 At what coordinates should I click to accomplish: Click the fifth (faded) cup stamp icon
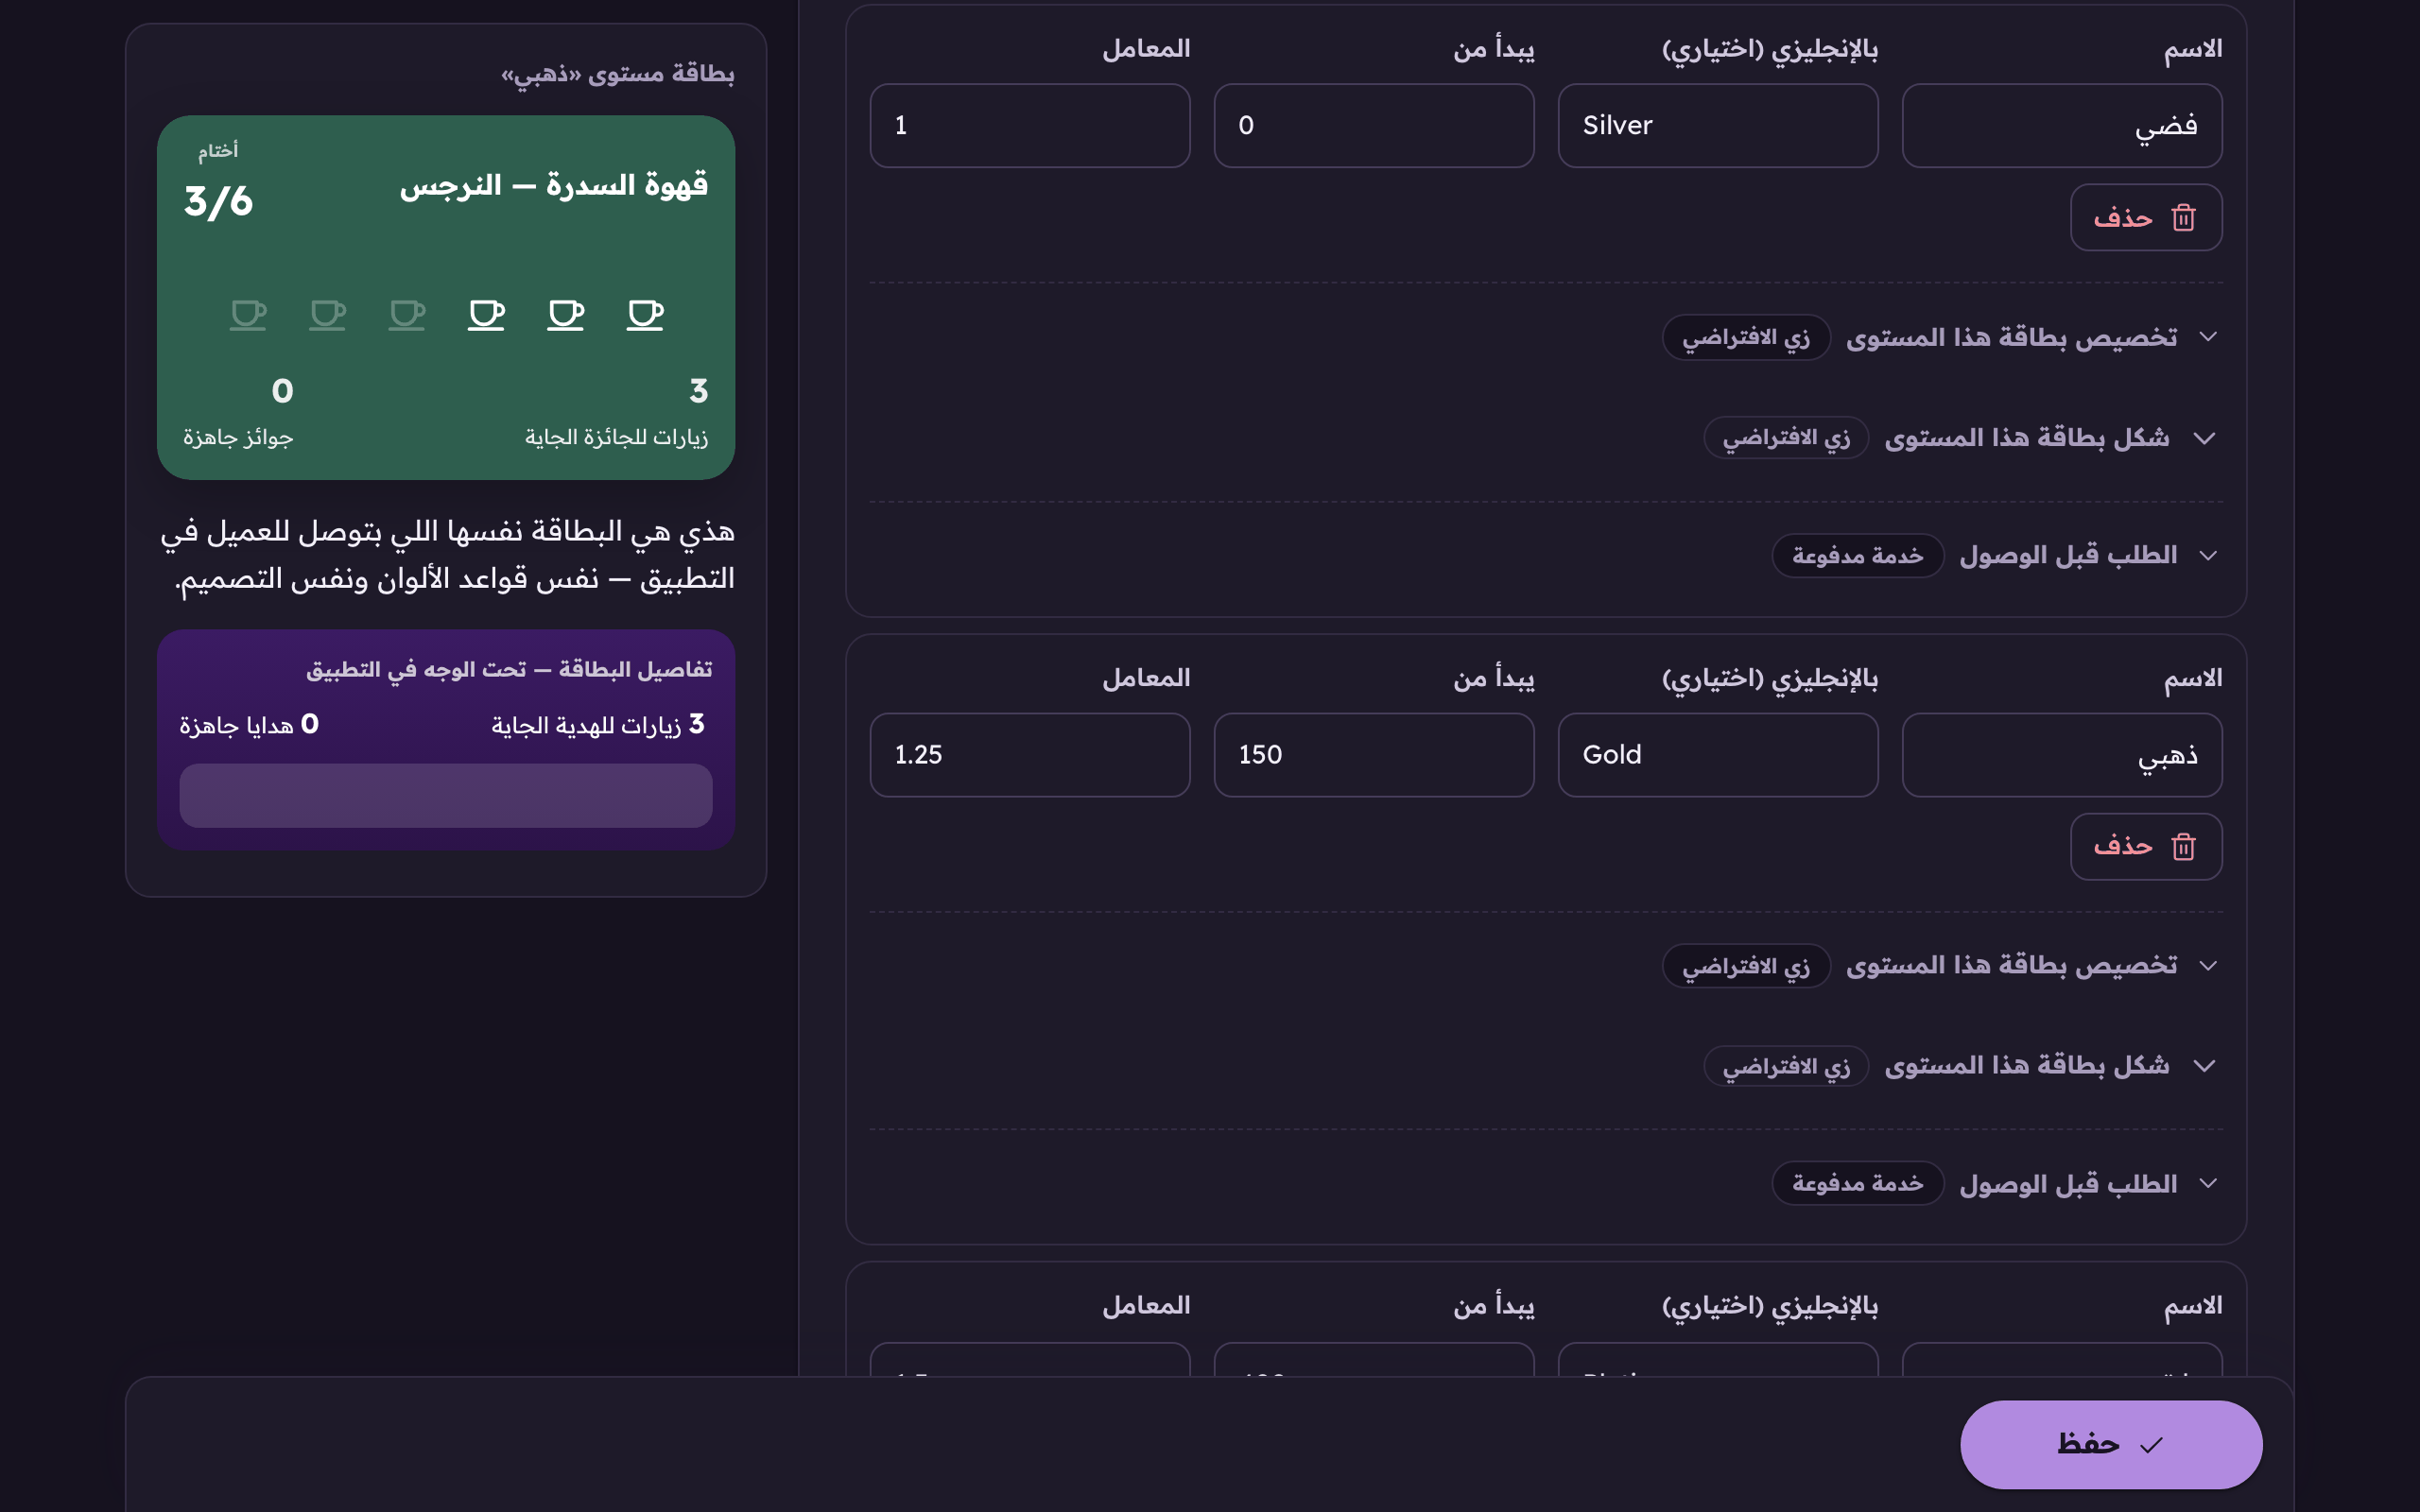[327, 315]
